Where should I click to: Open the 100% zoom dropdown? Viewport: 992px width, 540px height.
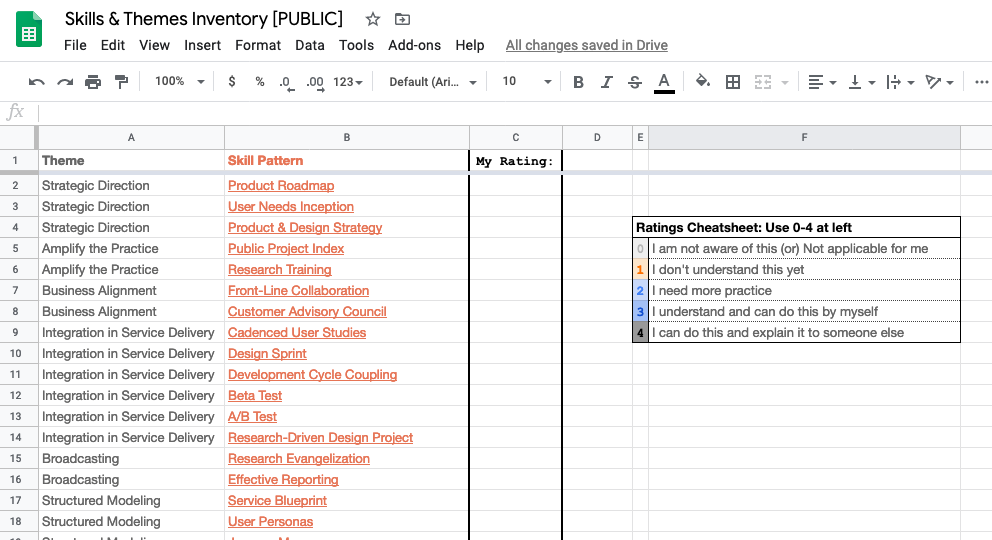click(180, 82)
